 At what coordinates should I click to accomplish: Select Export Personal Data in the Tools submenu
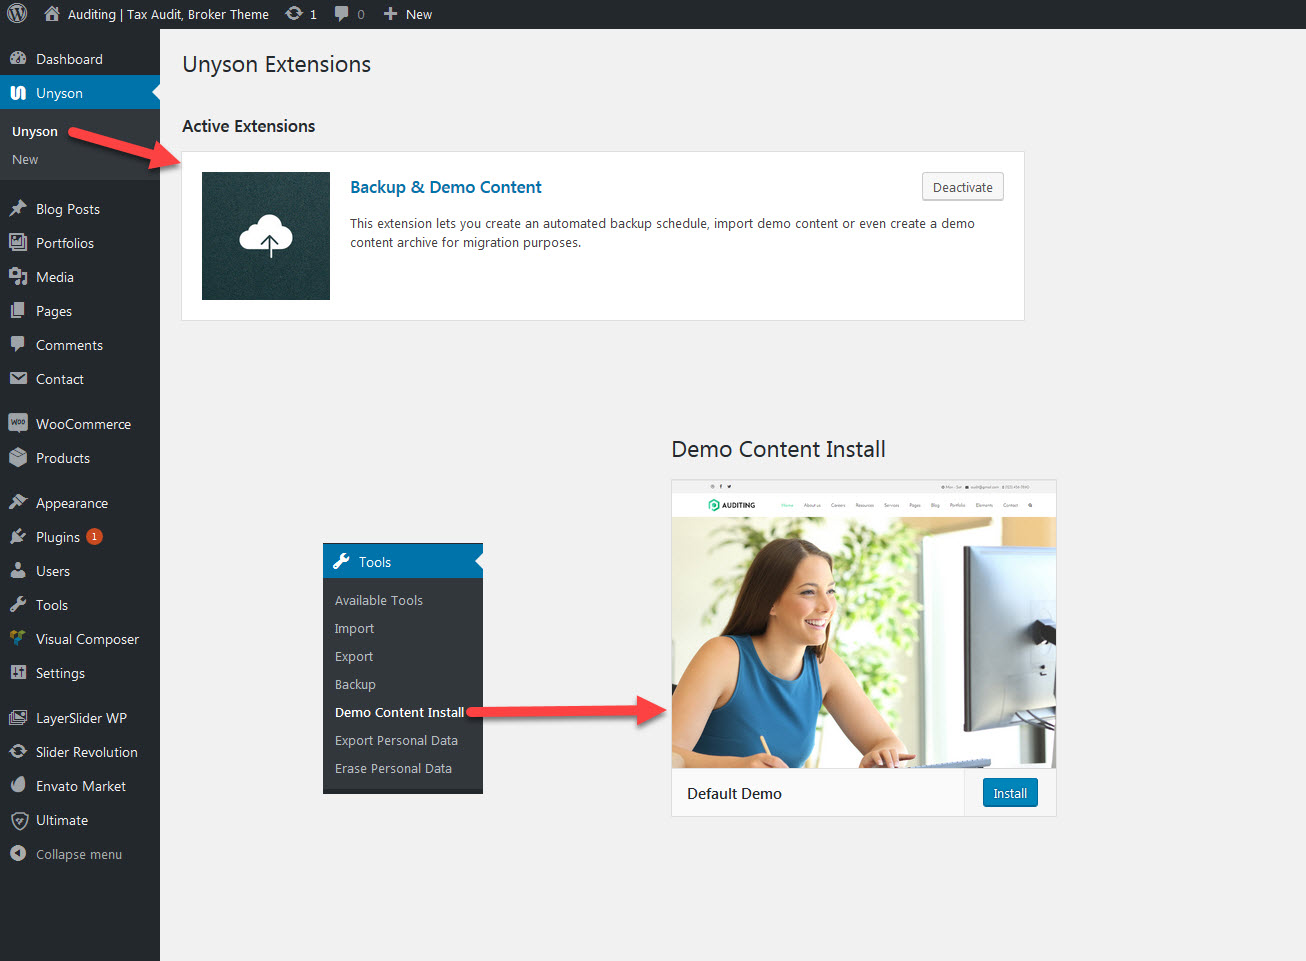tap(396, 740)
